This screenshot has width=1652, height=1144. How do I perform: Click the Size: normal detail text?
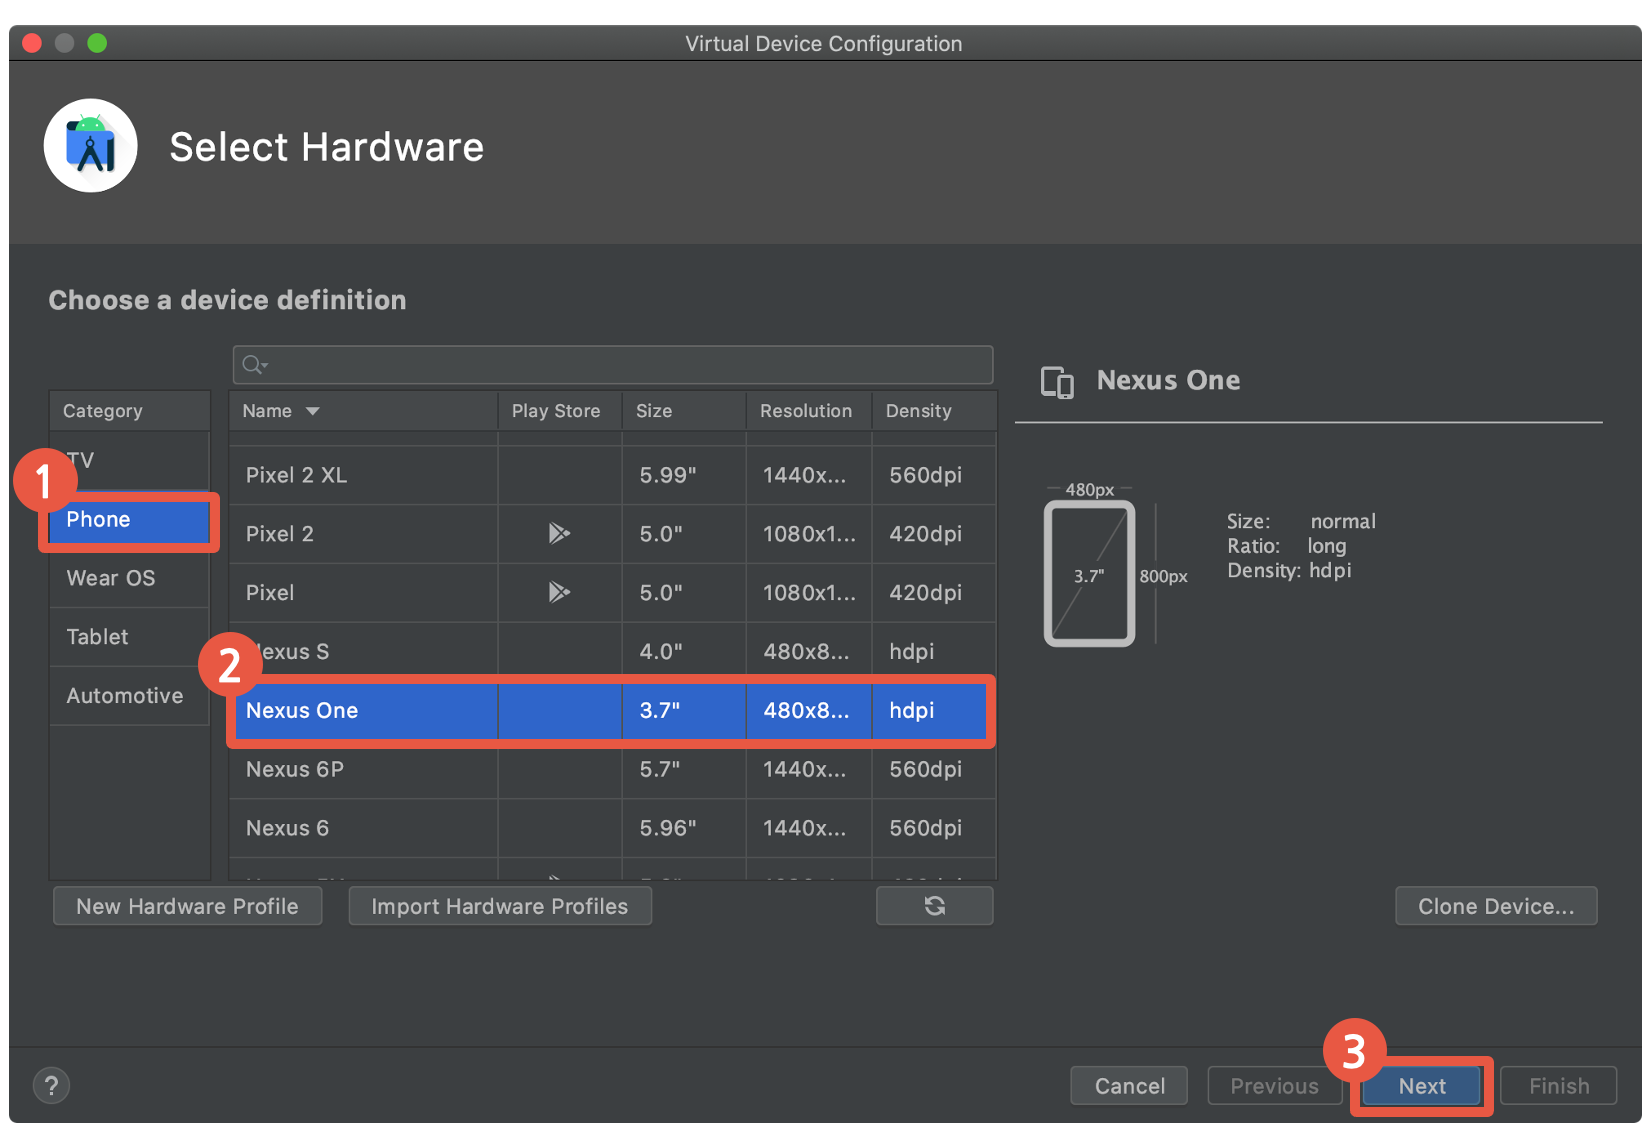coord(1301,522)
